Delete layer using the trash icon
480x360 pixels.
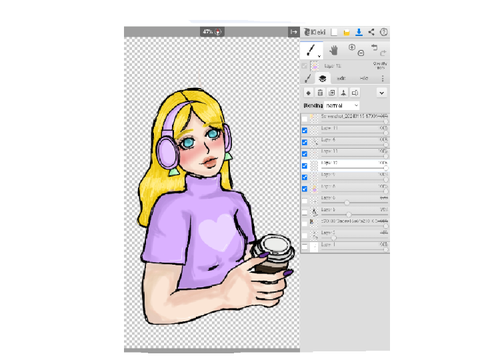(x=320, y=93)
